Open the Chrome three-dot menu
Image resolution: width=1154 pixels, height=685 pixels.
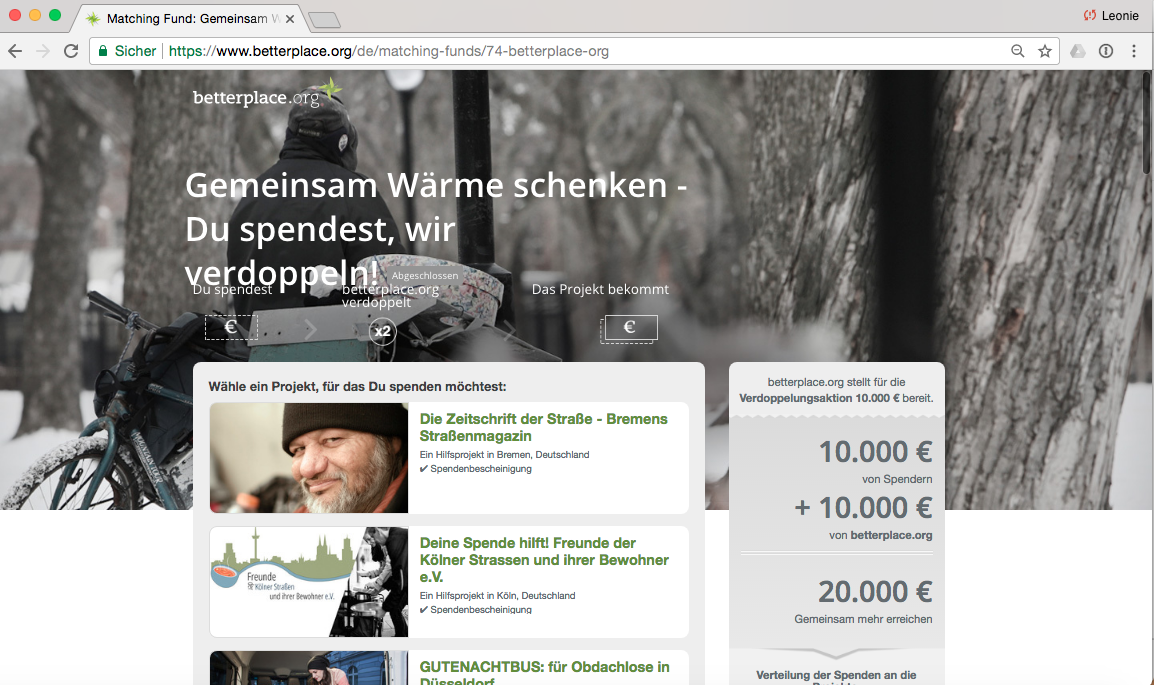pos(1134,51)
